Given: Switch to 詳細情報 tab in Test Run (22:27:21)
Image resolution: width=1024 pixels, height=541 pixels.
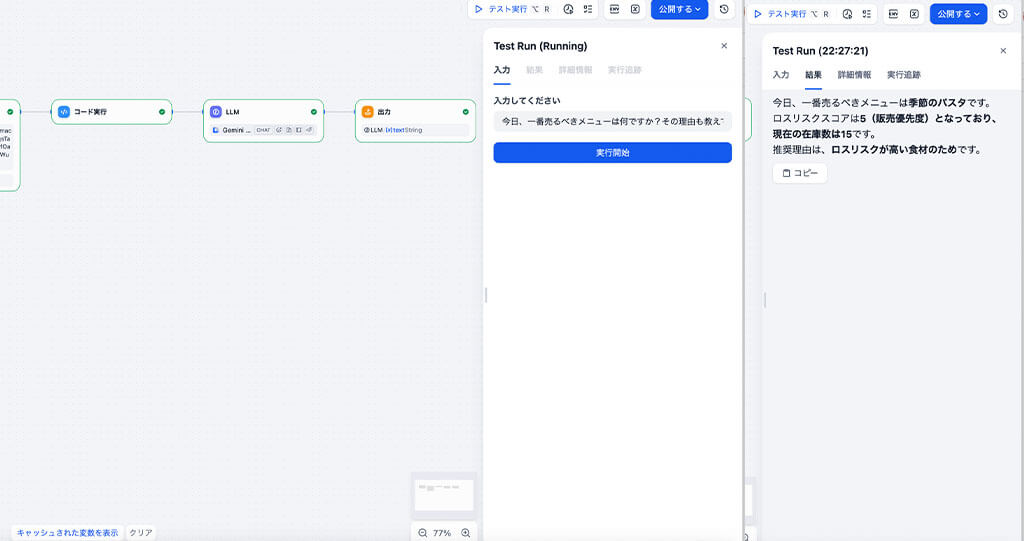Looking at the screenshot, I should (x=854, y=75).
